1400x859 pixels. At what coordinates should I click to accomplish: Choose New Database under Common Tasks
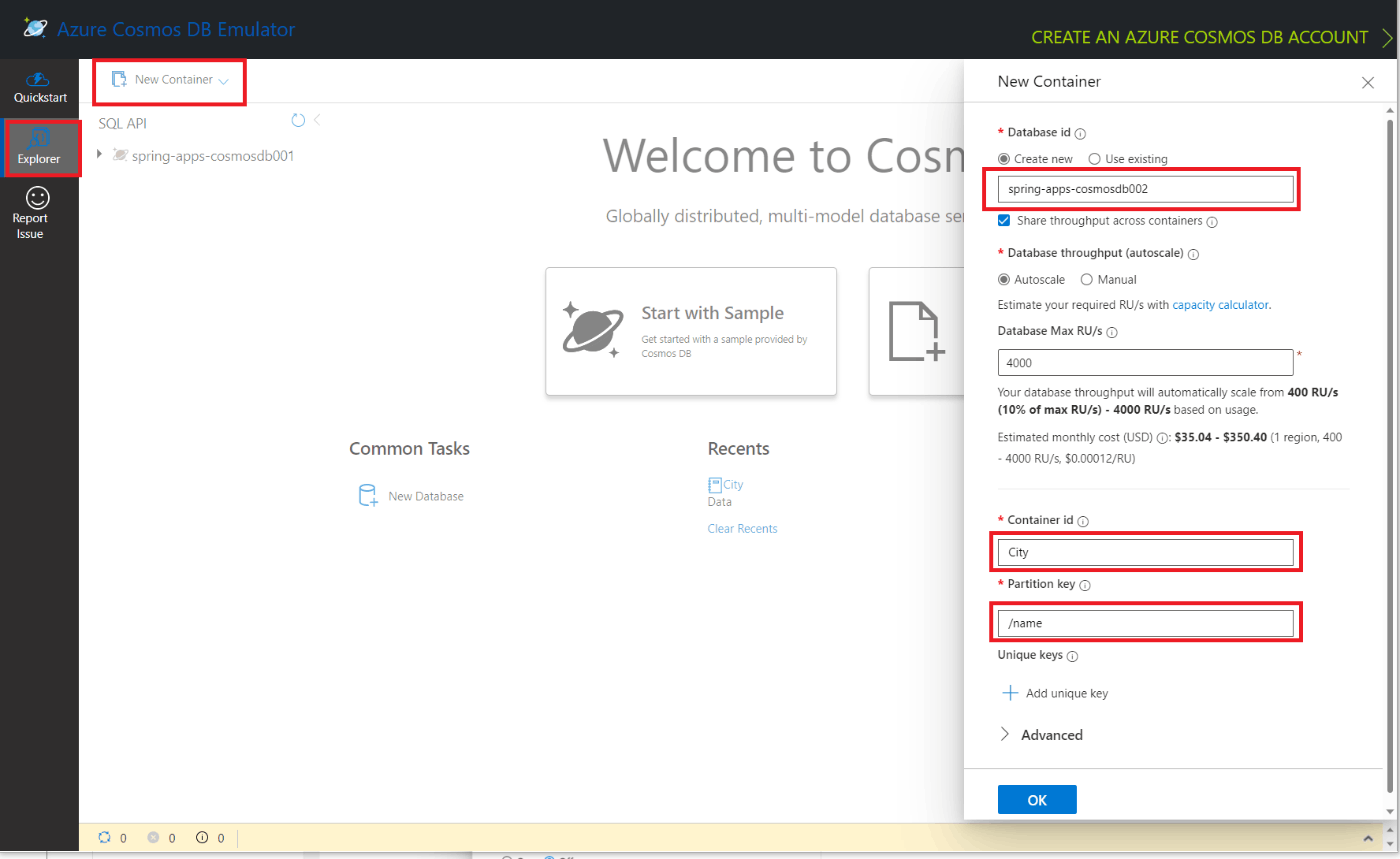point(426,496)
